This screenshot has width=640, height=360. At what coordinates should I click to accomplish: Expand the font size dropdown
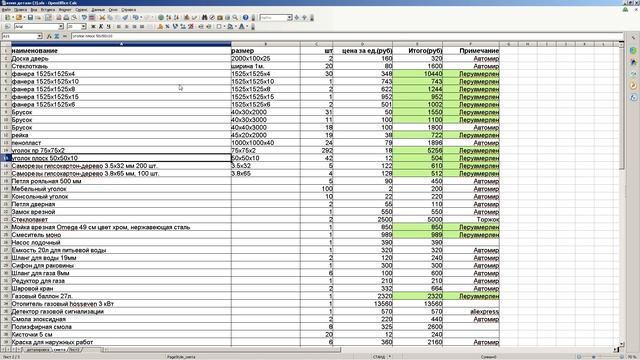point(83,27)
